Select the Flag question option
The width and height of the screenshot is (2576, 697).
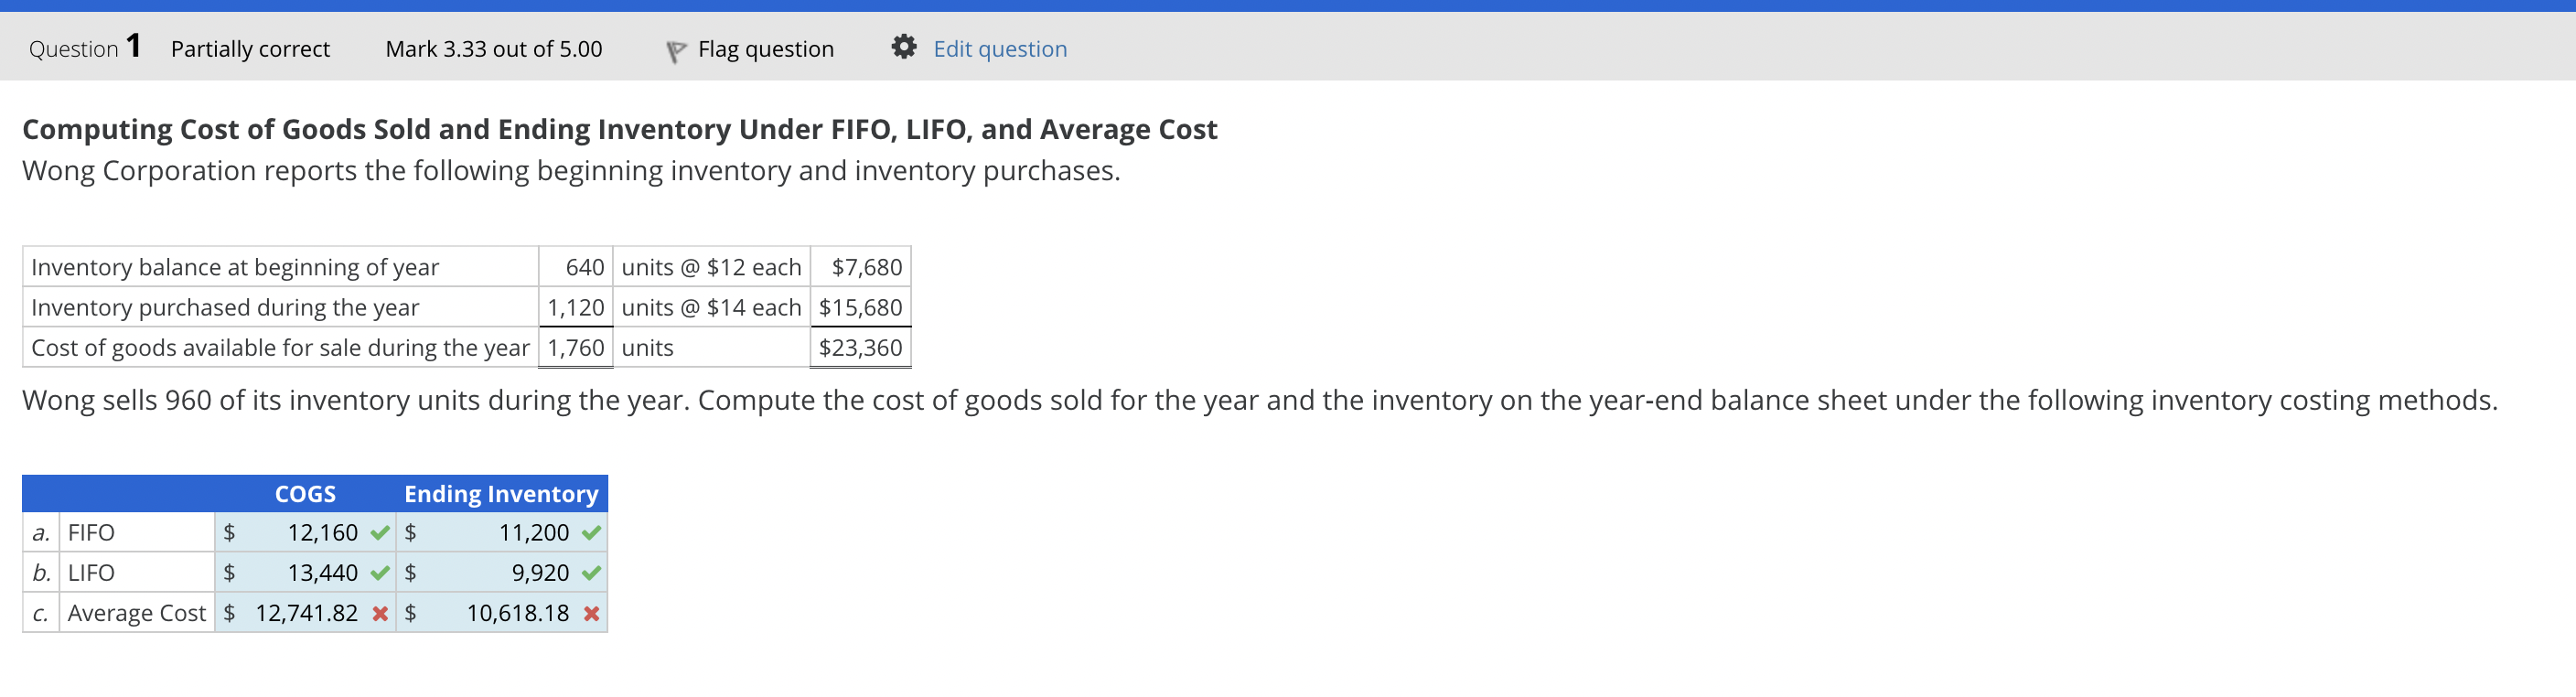coord(765,48)
